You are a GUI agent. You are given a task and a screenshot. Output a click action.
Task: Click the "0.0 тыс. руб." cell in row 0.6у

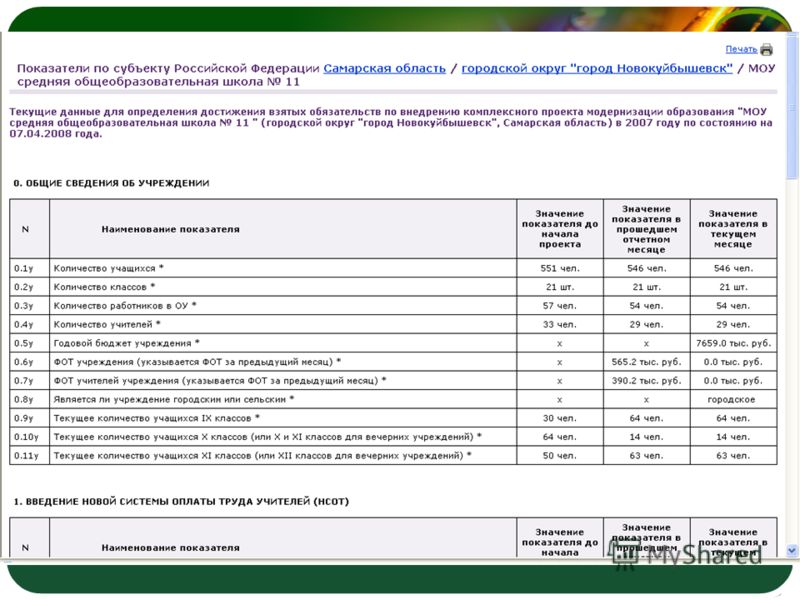click(x=733, y=362)
